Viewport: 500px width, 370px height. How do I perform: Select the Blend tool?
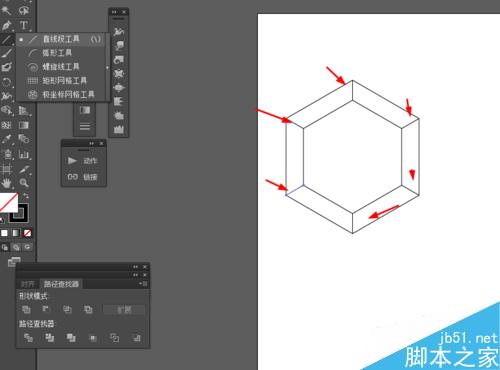[23, 139]
